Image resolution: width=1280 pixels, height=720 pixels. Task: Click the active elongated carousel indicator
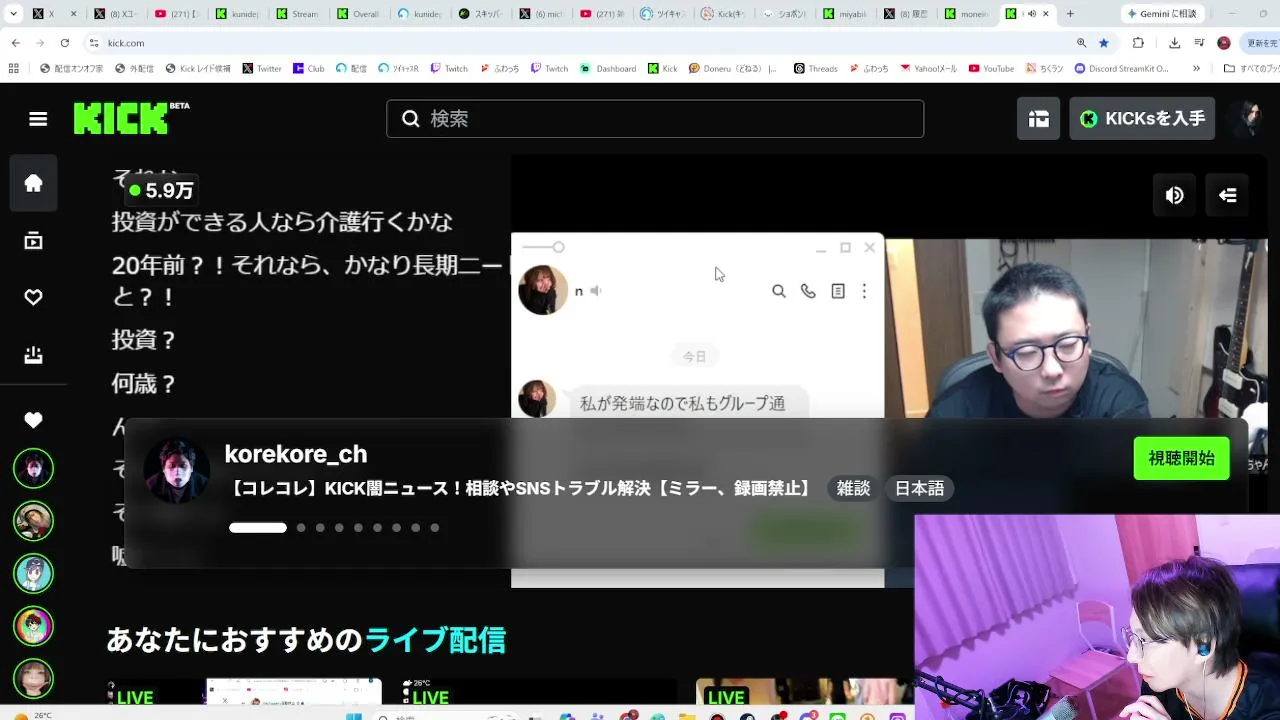[x=258, y=528]
